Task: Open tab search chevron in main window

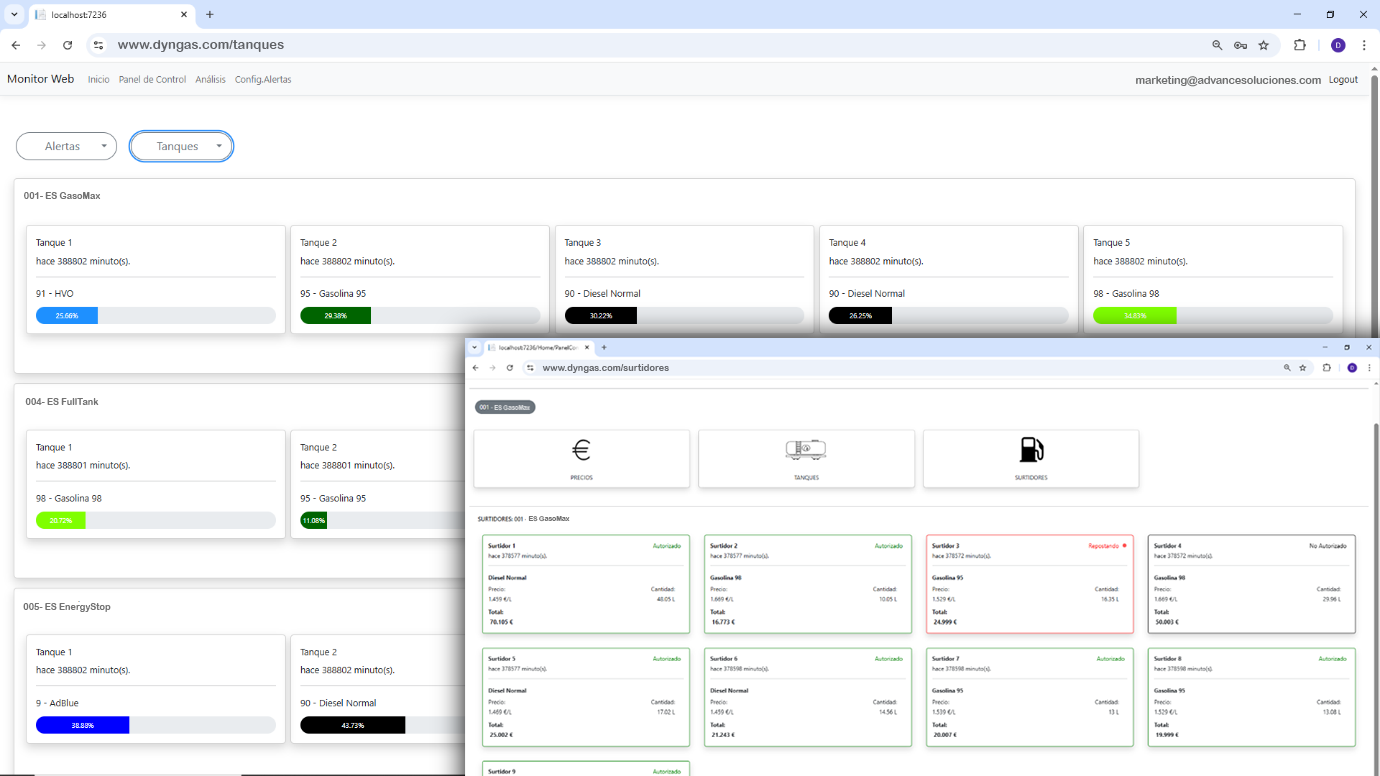Action: tap(14, 15)
